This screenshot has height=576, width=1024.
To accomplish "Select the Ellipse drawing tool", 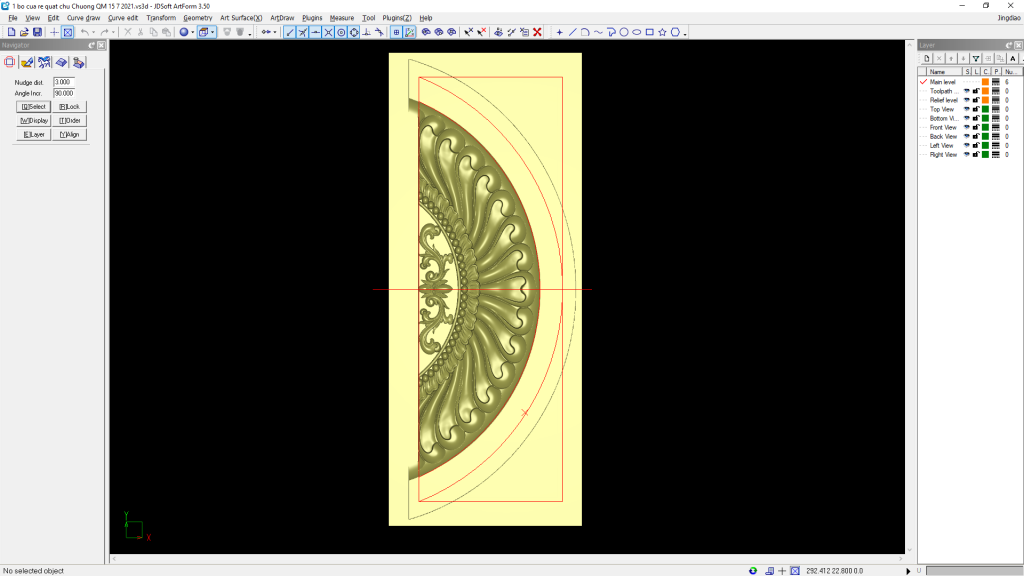I will pos(637,32).
